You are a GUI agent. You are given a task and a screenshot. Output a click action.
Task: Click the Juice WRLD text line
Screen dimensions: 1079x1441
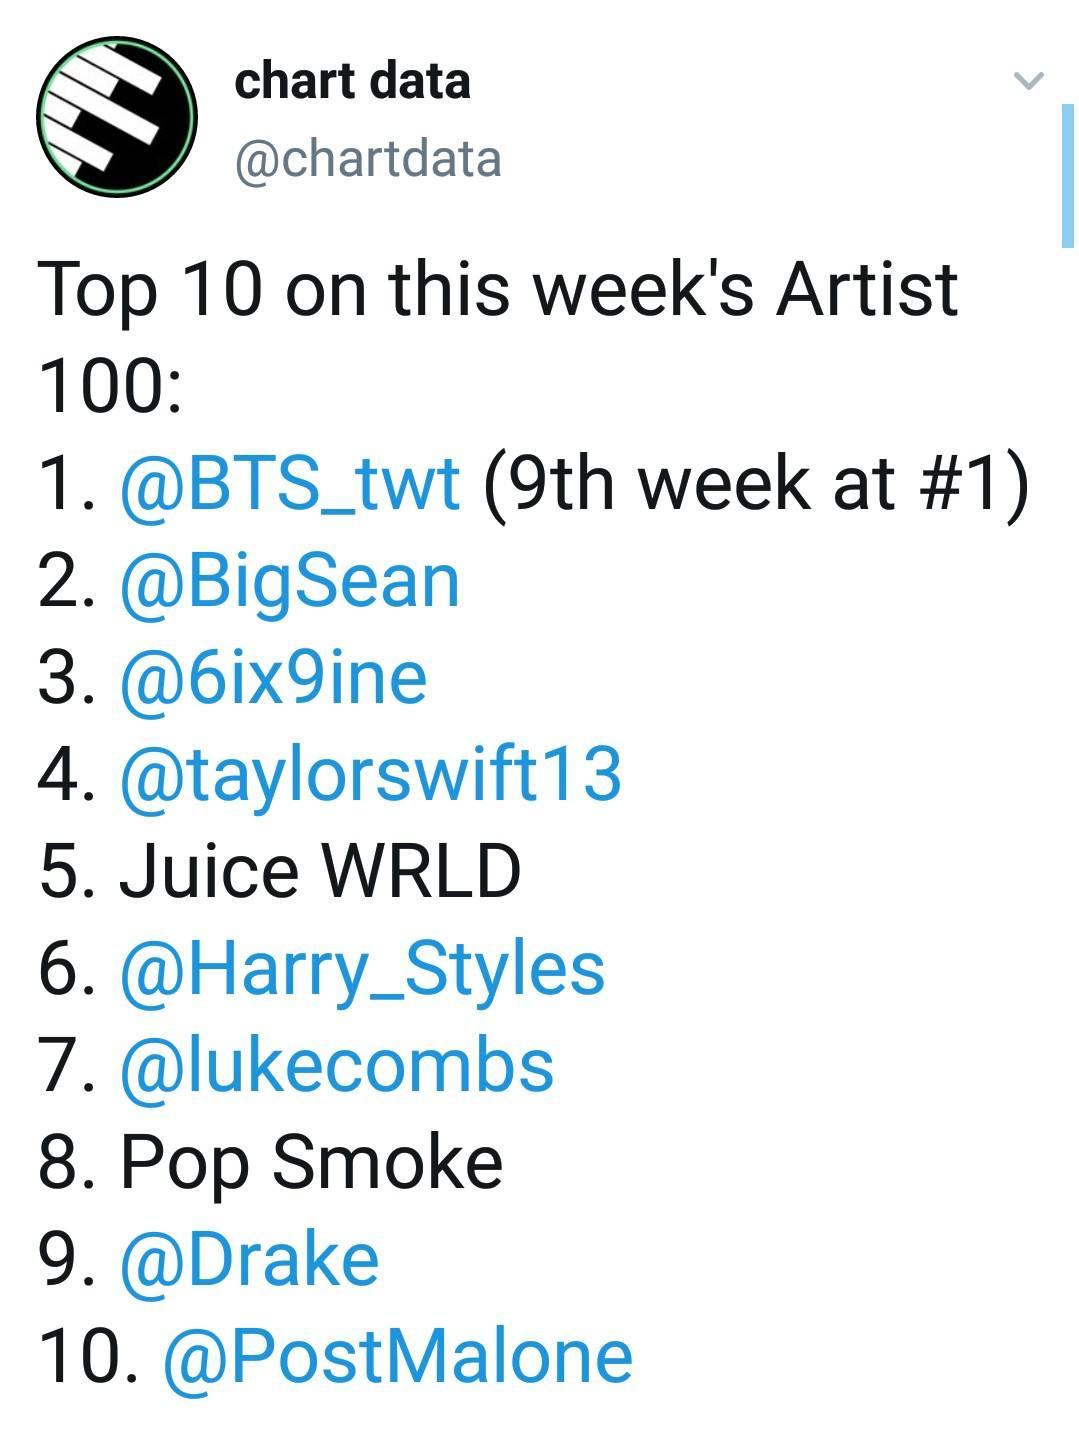point(280,871)
